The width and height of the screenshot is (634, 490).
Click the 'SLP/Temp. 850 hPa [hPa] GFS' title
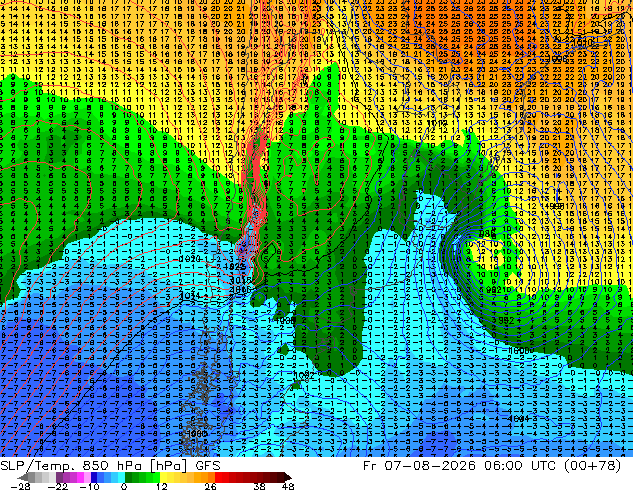[x=110, y=466]
